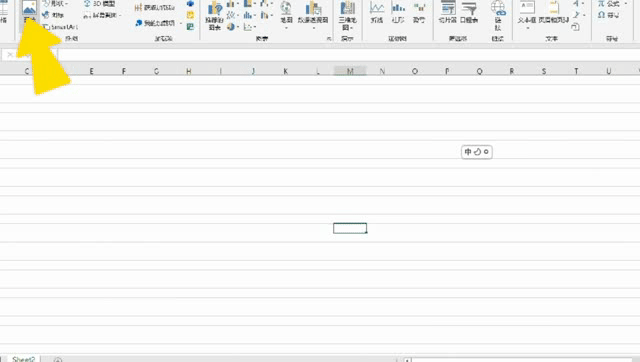Toggle the IME Chinese/English mode button
Image resolution: width=640 pixels, height=362 pixels.
tap(468, 152)
